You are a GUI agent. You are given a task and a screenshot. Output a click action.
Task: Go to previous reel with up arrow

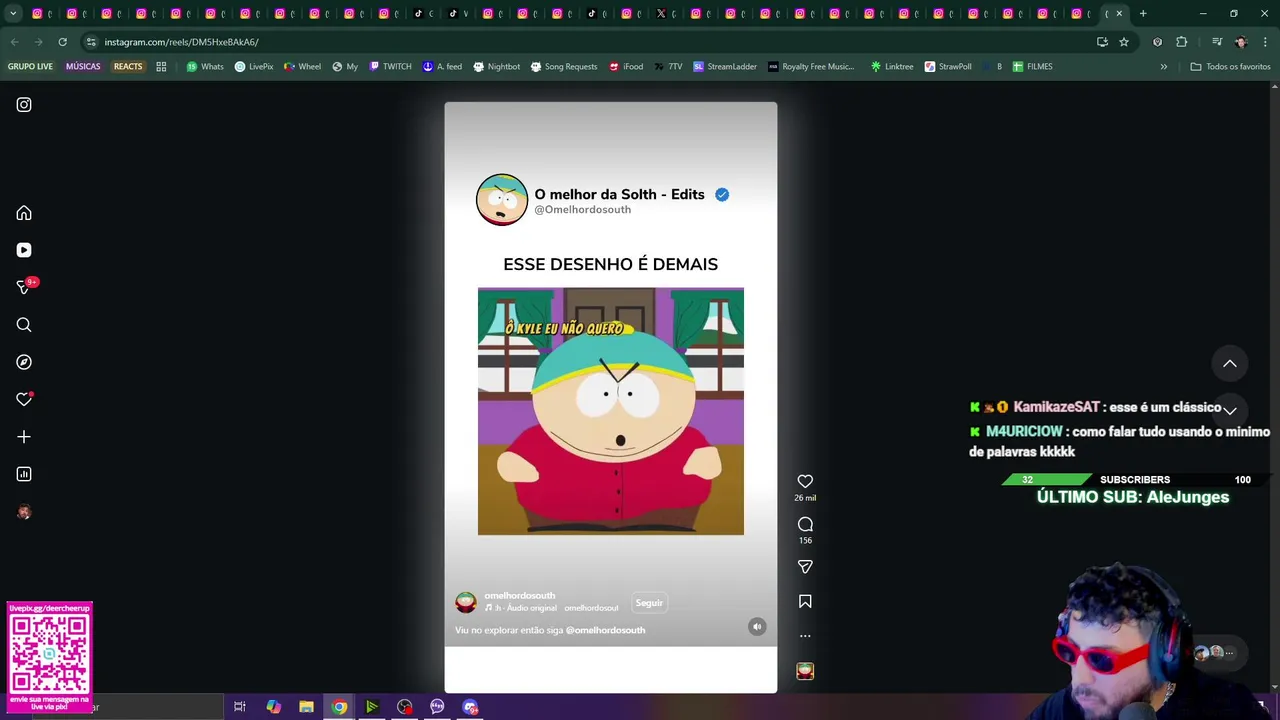click(x=1230, y=364)
